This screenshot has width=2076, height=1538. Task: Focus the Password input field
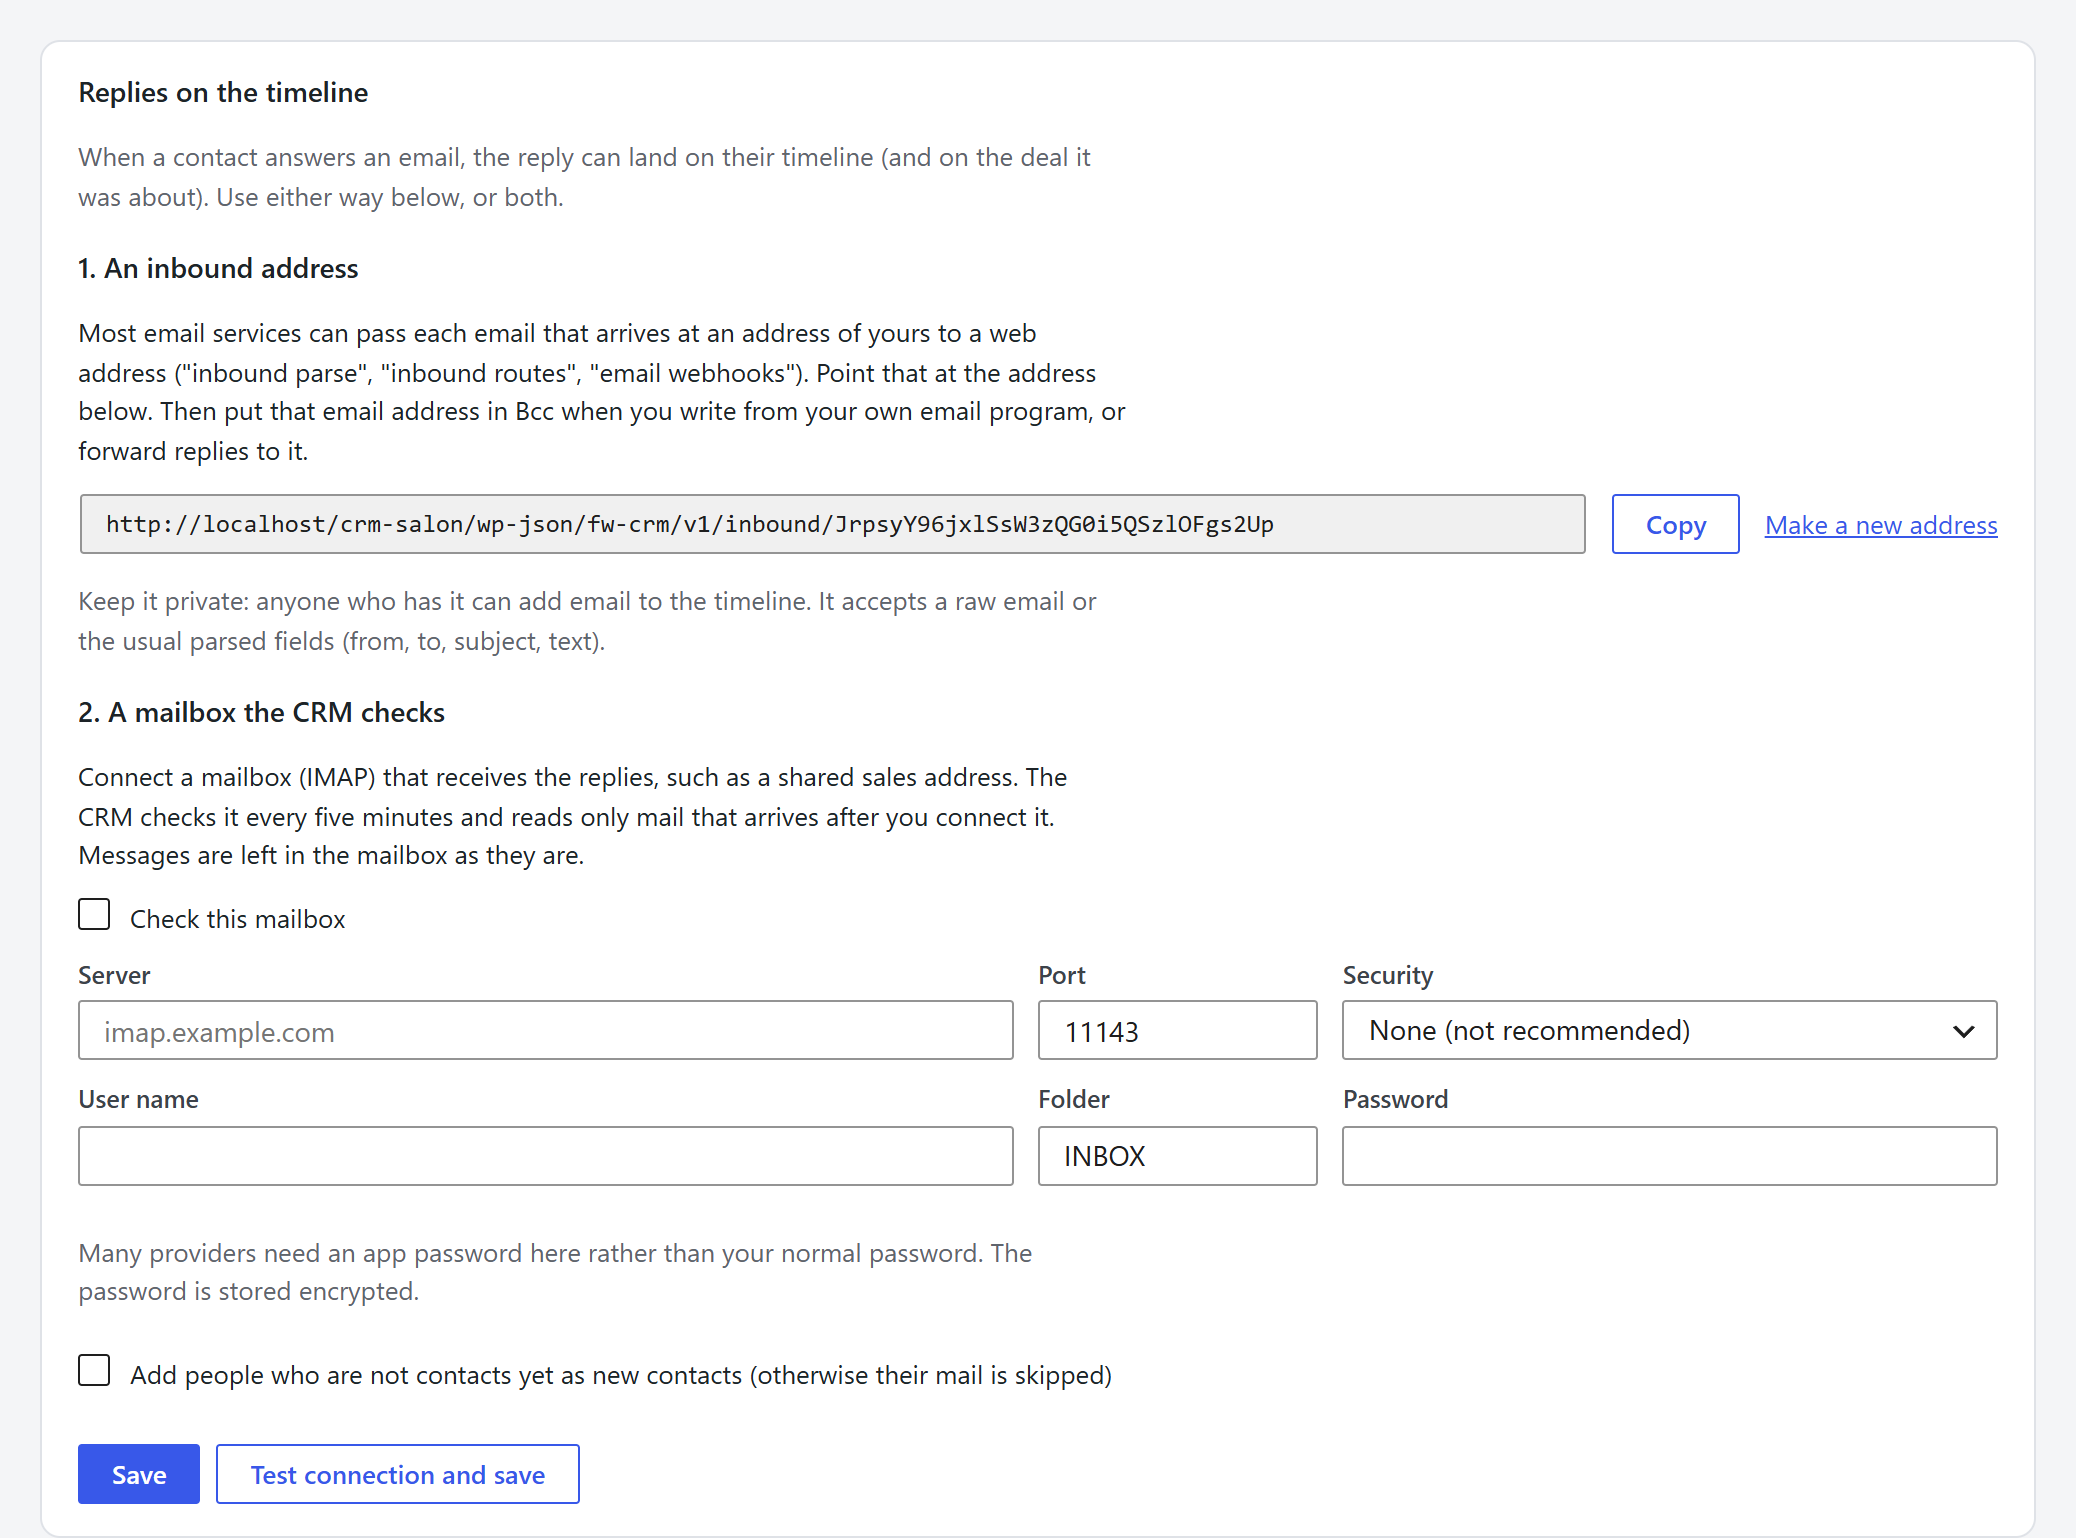1669,1157
